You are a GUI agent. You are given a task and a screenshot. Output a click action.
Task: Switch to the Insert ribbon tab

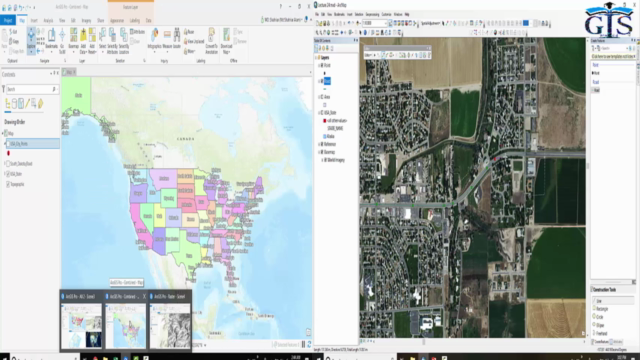click(x=34, y=20)
